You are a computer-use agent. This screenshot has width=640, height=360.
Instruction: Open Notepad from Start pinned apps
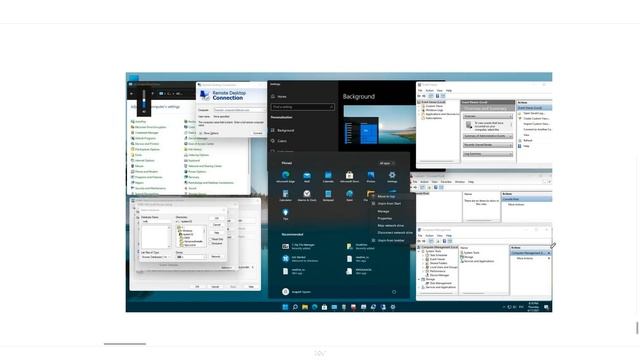[328, 195]
